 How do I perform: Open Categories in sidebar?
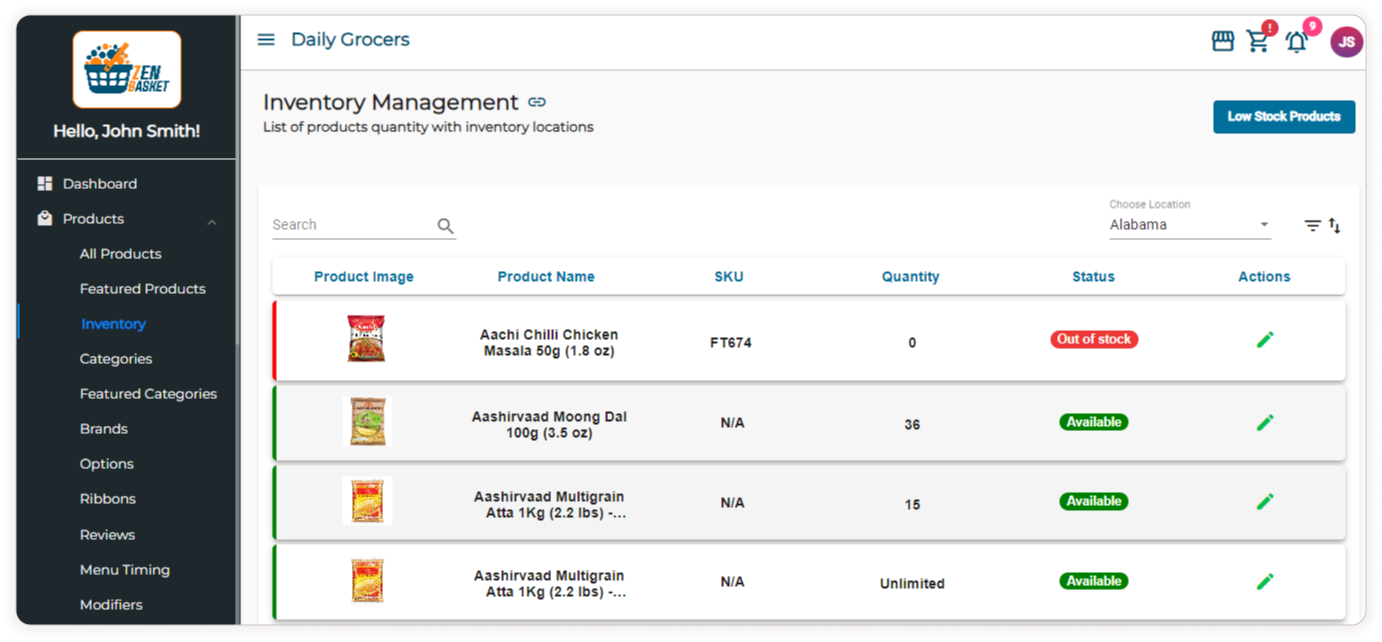tap(116, 359)
